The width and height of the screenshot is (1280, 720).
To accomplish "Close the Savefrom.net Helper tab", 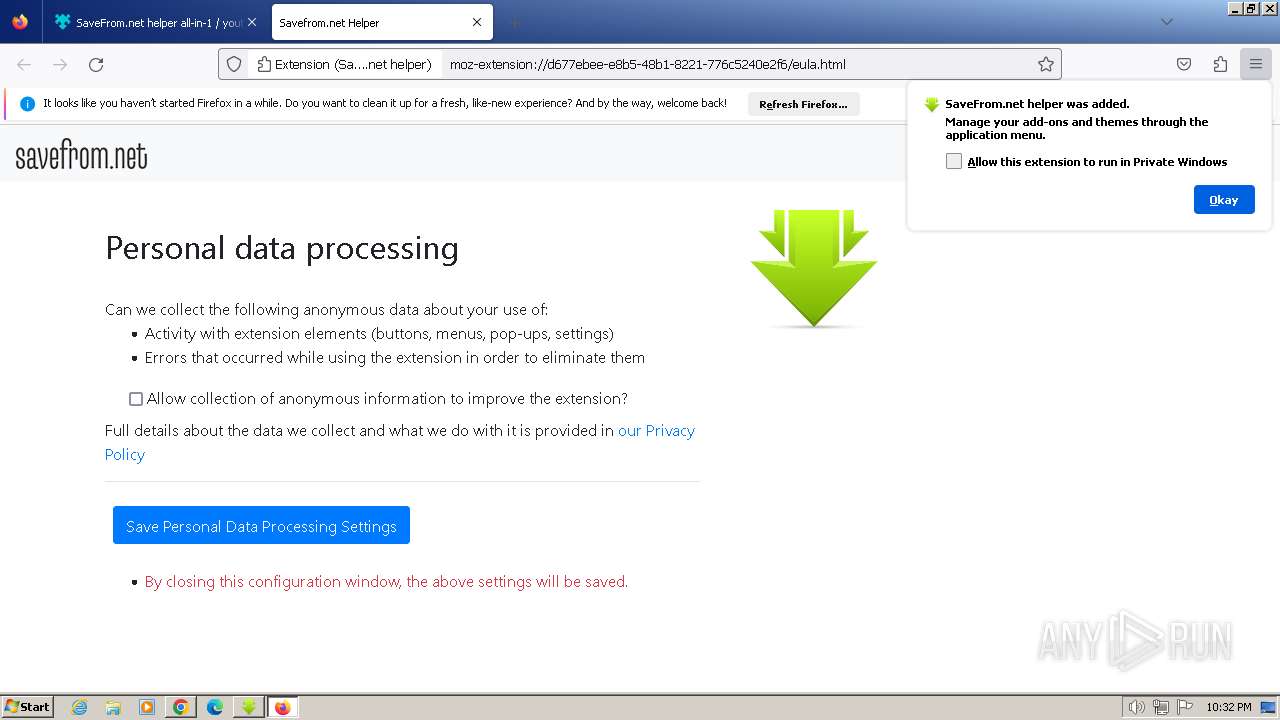I will coord(477,22).
